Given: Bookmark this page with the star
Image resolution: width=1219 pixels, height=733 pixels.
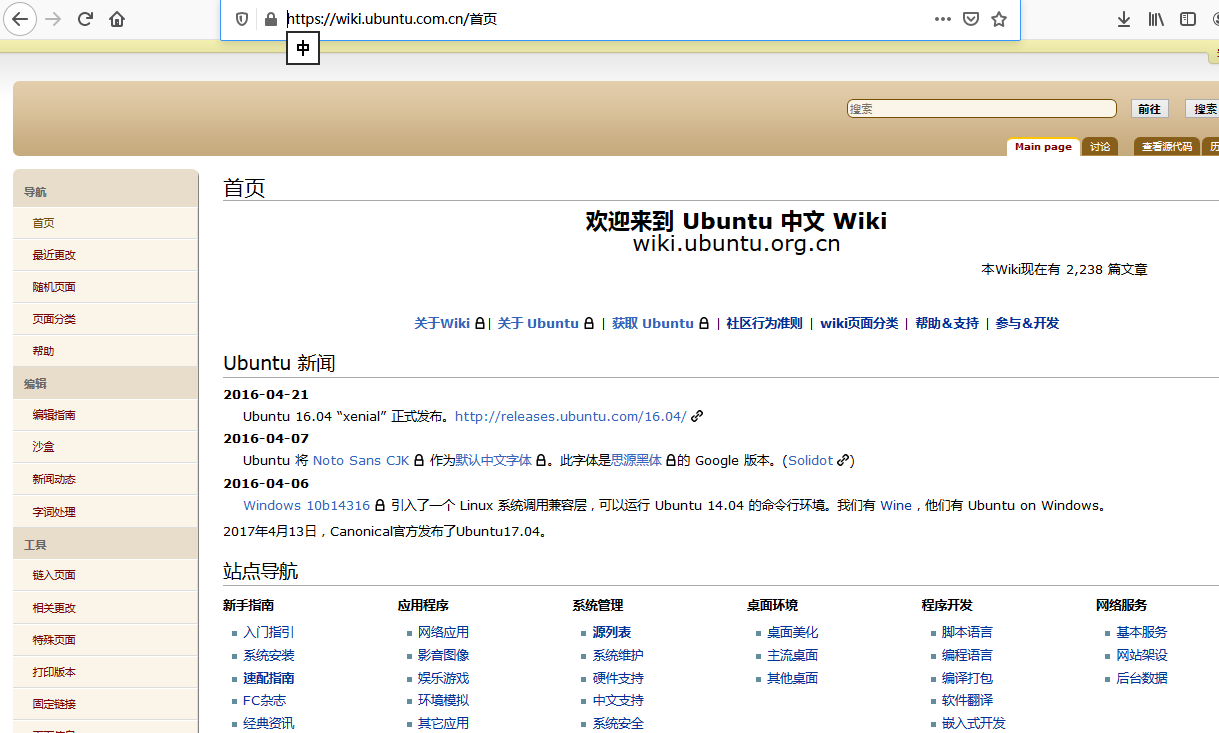Looking at the screenshot, I should click(x=999, y=19).
